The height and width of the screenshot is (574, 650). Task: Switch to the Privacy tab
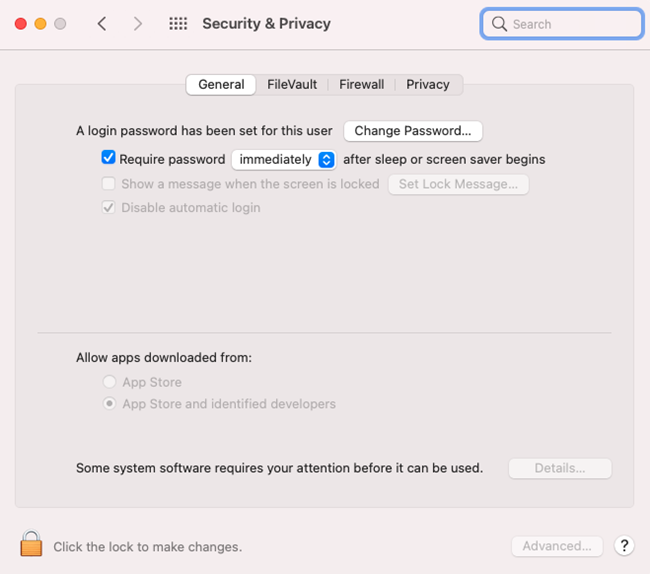(x=428, y=85)
